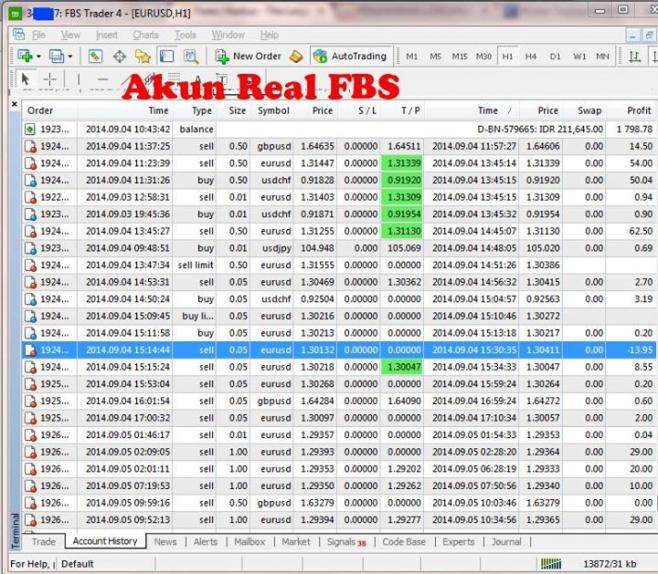Click the Default profile in status bar
This screenshot has width=658, height=574.
coord(77,564)
